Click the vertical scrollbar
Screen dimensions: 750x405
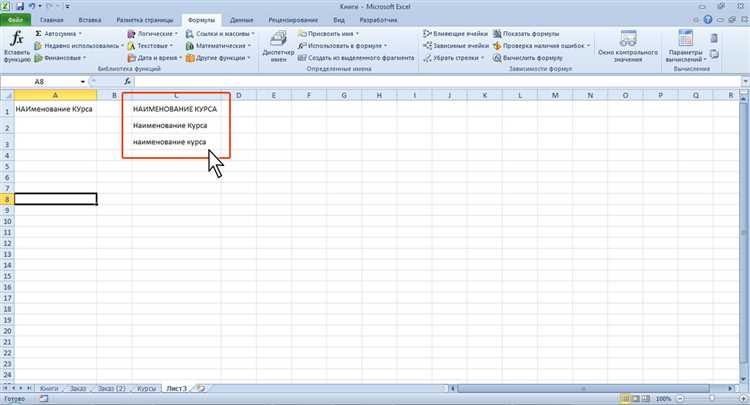pos(743,234)
